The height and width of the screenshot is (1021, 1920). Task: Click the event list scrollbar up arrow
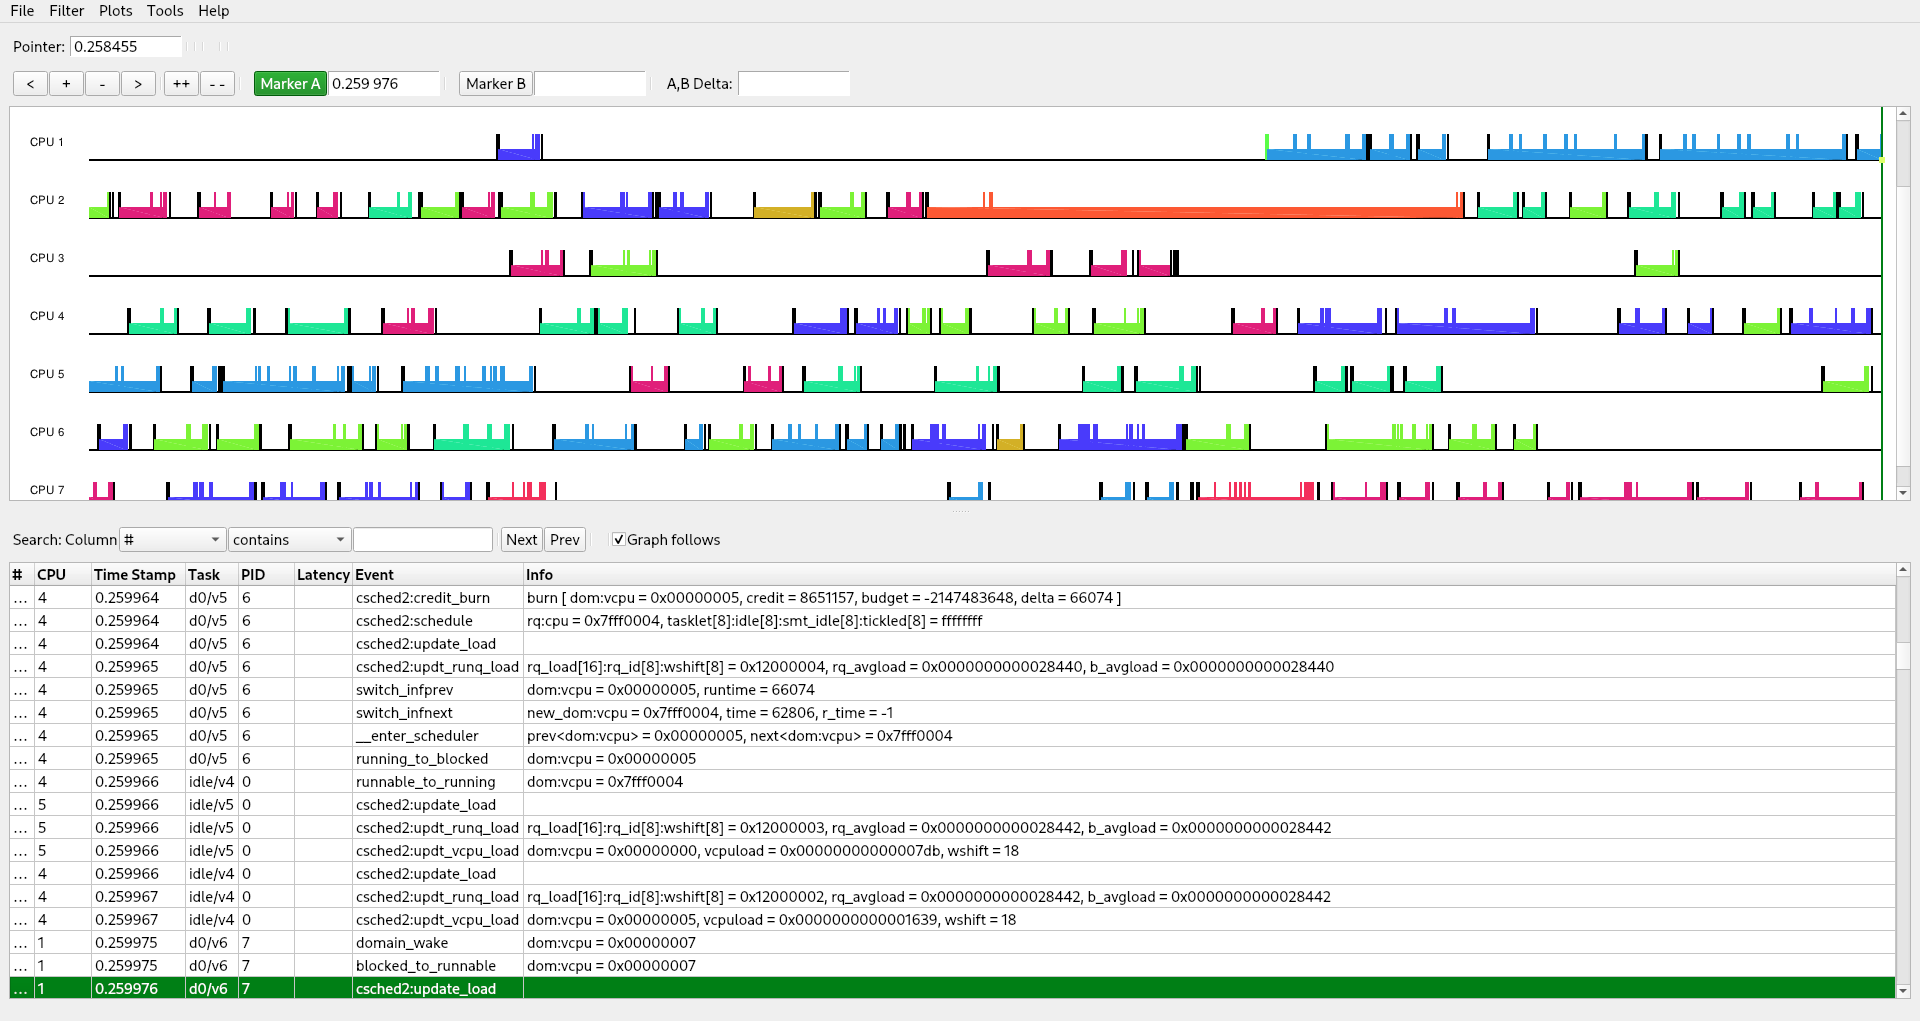(1903, 571)
